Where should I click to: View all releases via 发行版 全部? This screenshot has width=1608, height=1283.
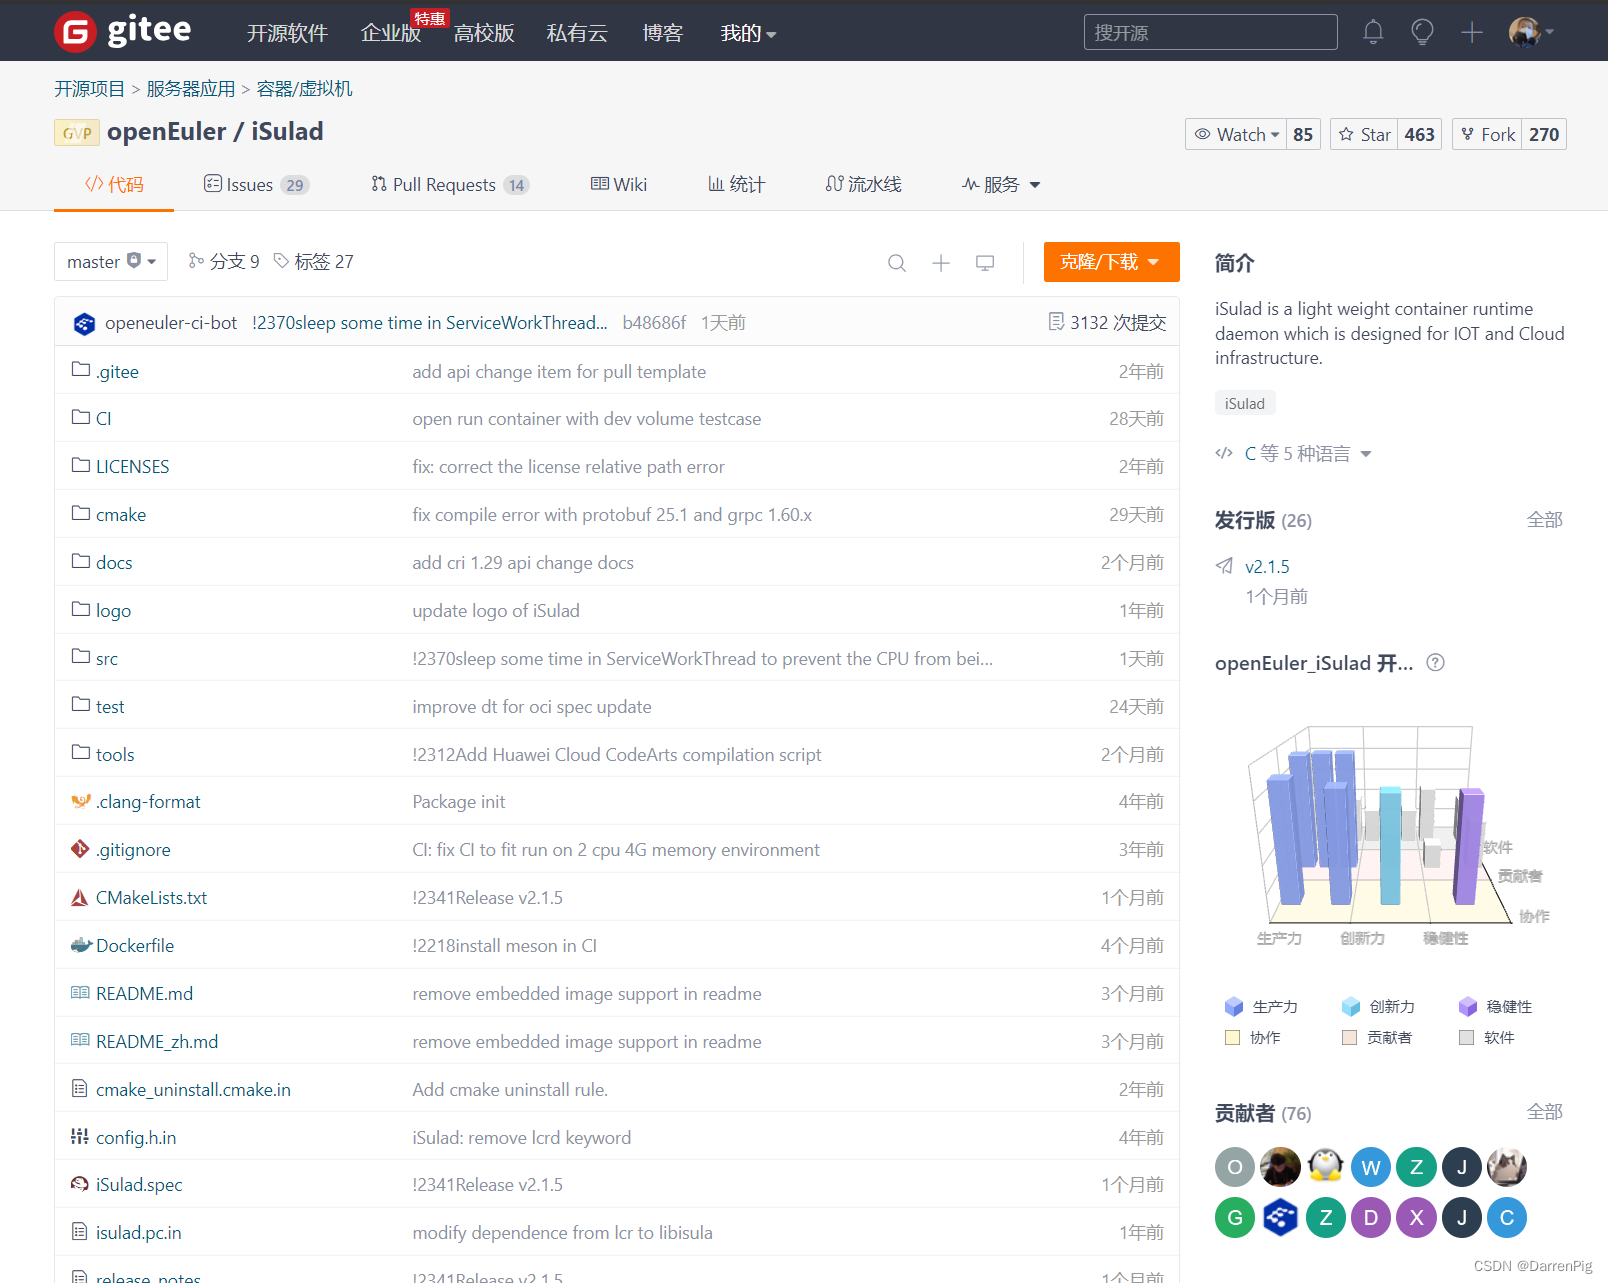coord(1544,519)
